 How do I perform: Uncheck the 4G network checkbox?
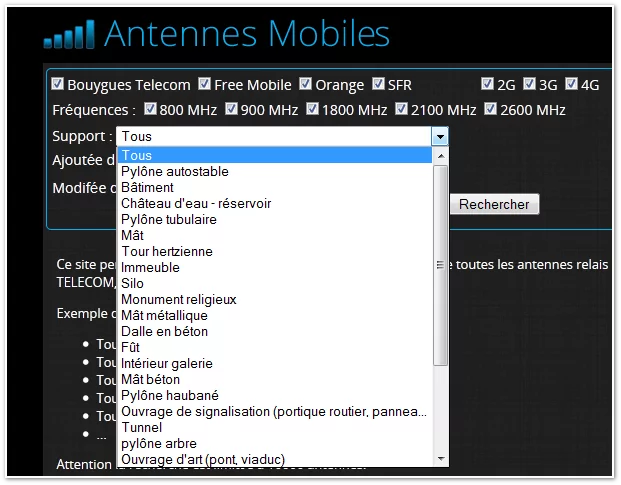tap(572, 84)
